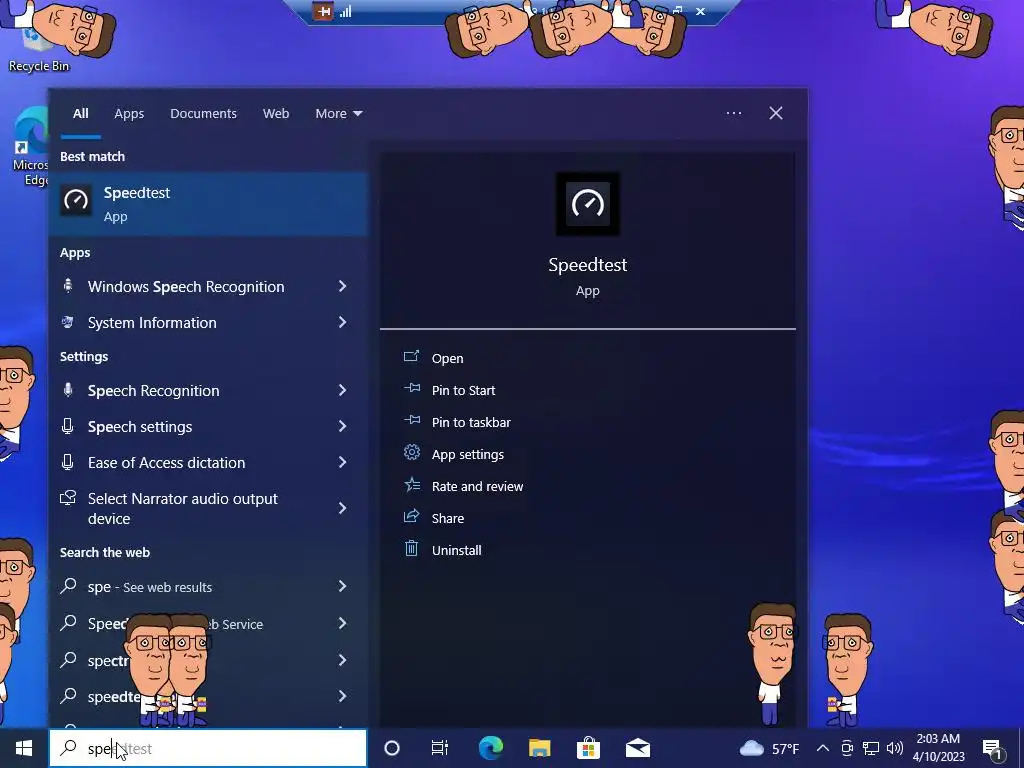Click the Share arrow icon
The width and height of the screenshot is (1024, 768).
click(411, 517)
